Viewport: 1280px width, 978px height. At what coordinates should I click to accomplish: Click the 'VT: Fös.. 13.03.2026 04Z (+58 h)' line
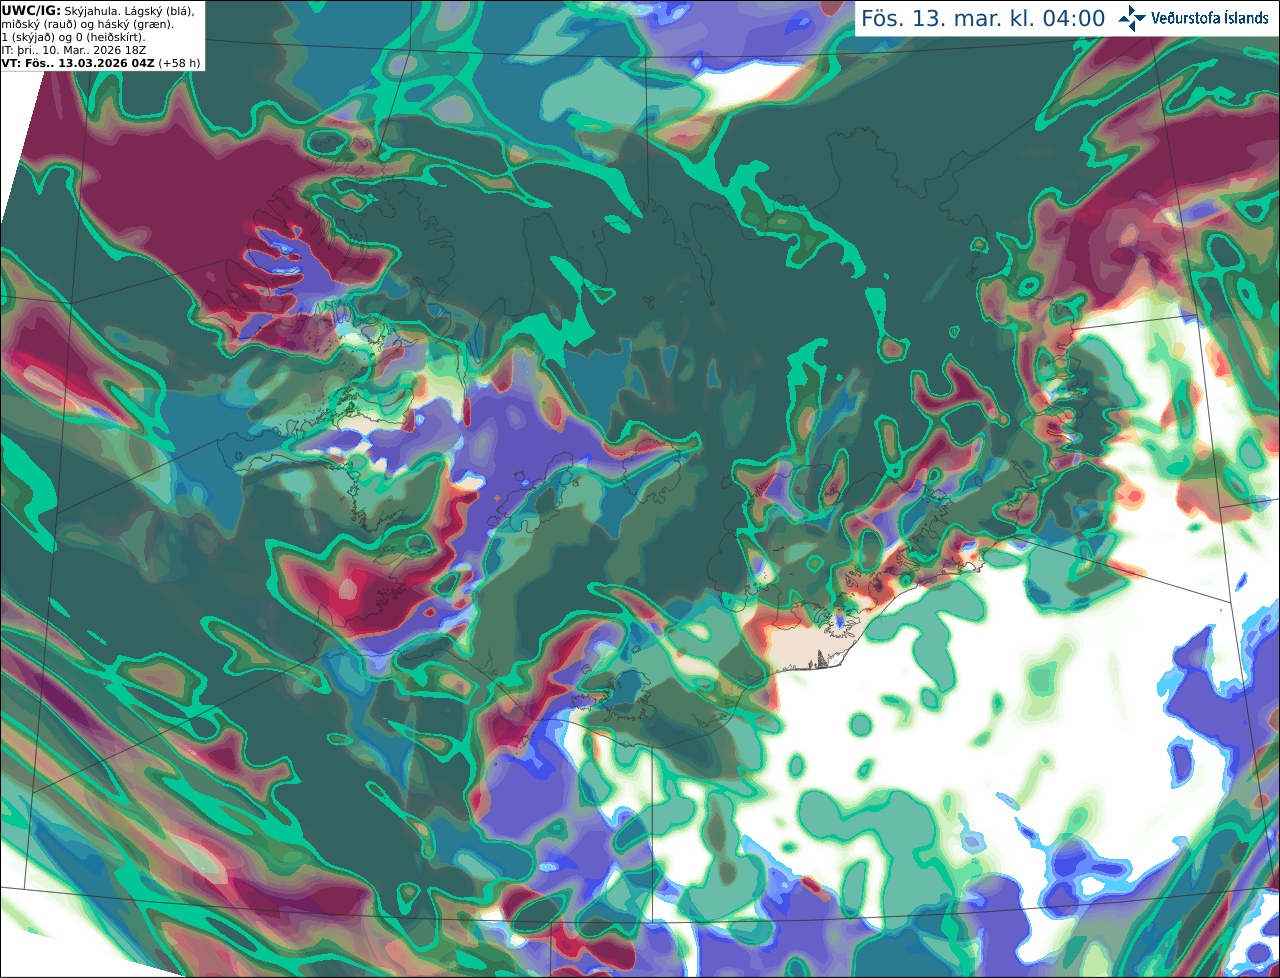tap(101, 63)
